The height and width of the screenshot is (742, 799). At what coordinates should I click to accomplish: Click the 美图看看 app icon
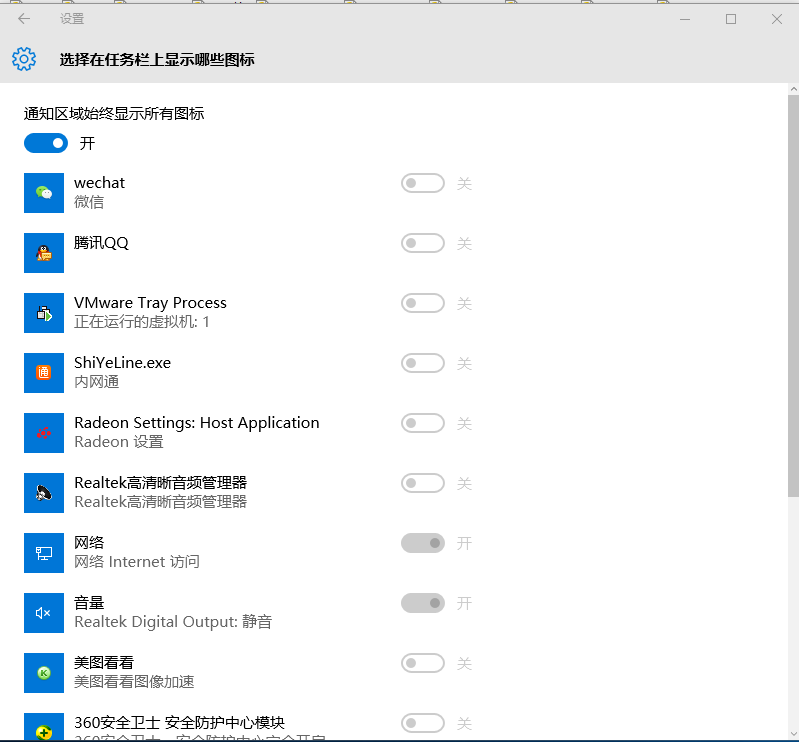pyautogui.click(x=44, y=673)
